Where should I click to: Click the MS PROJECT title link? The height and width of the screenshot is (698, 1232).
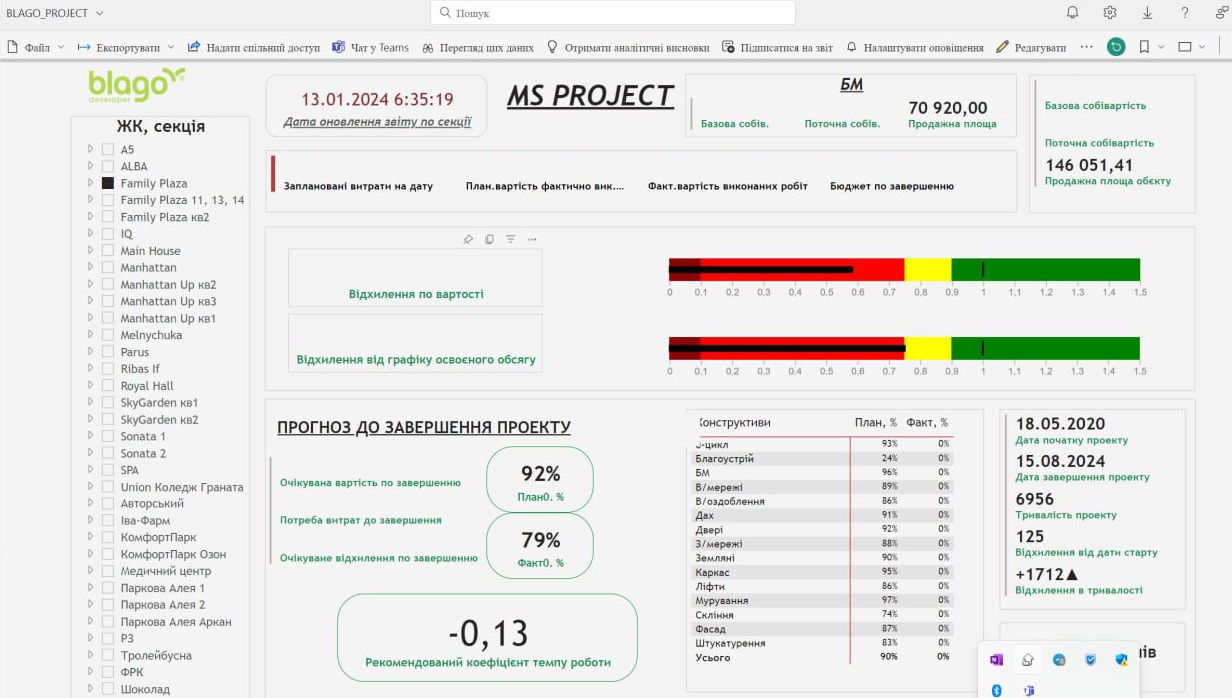[590, 96]
